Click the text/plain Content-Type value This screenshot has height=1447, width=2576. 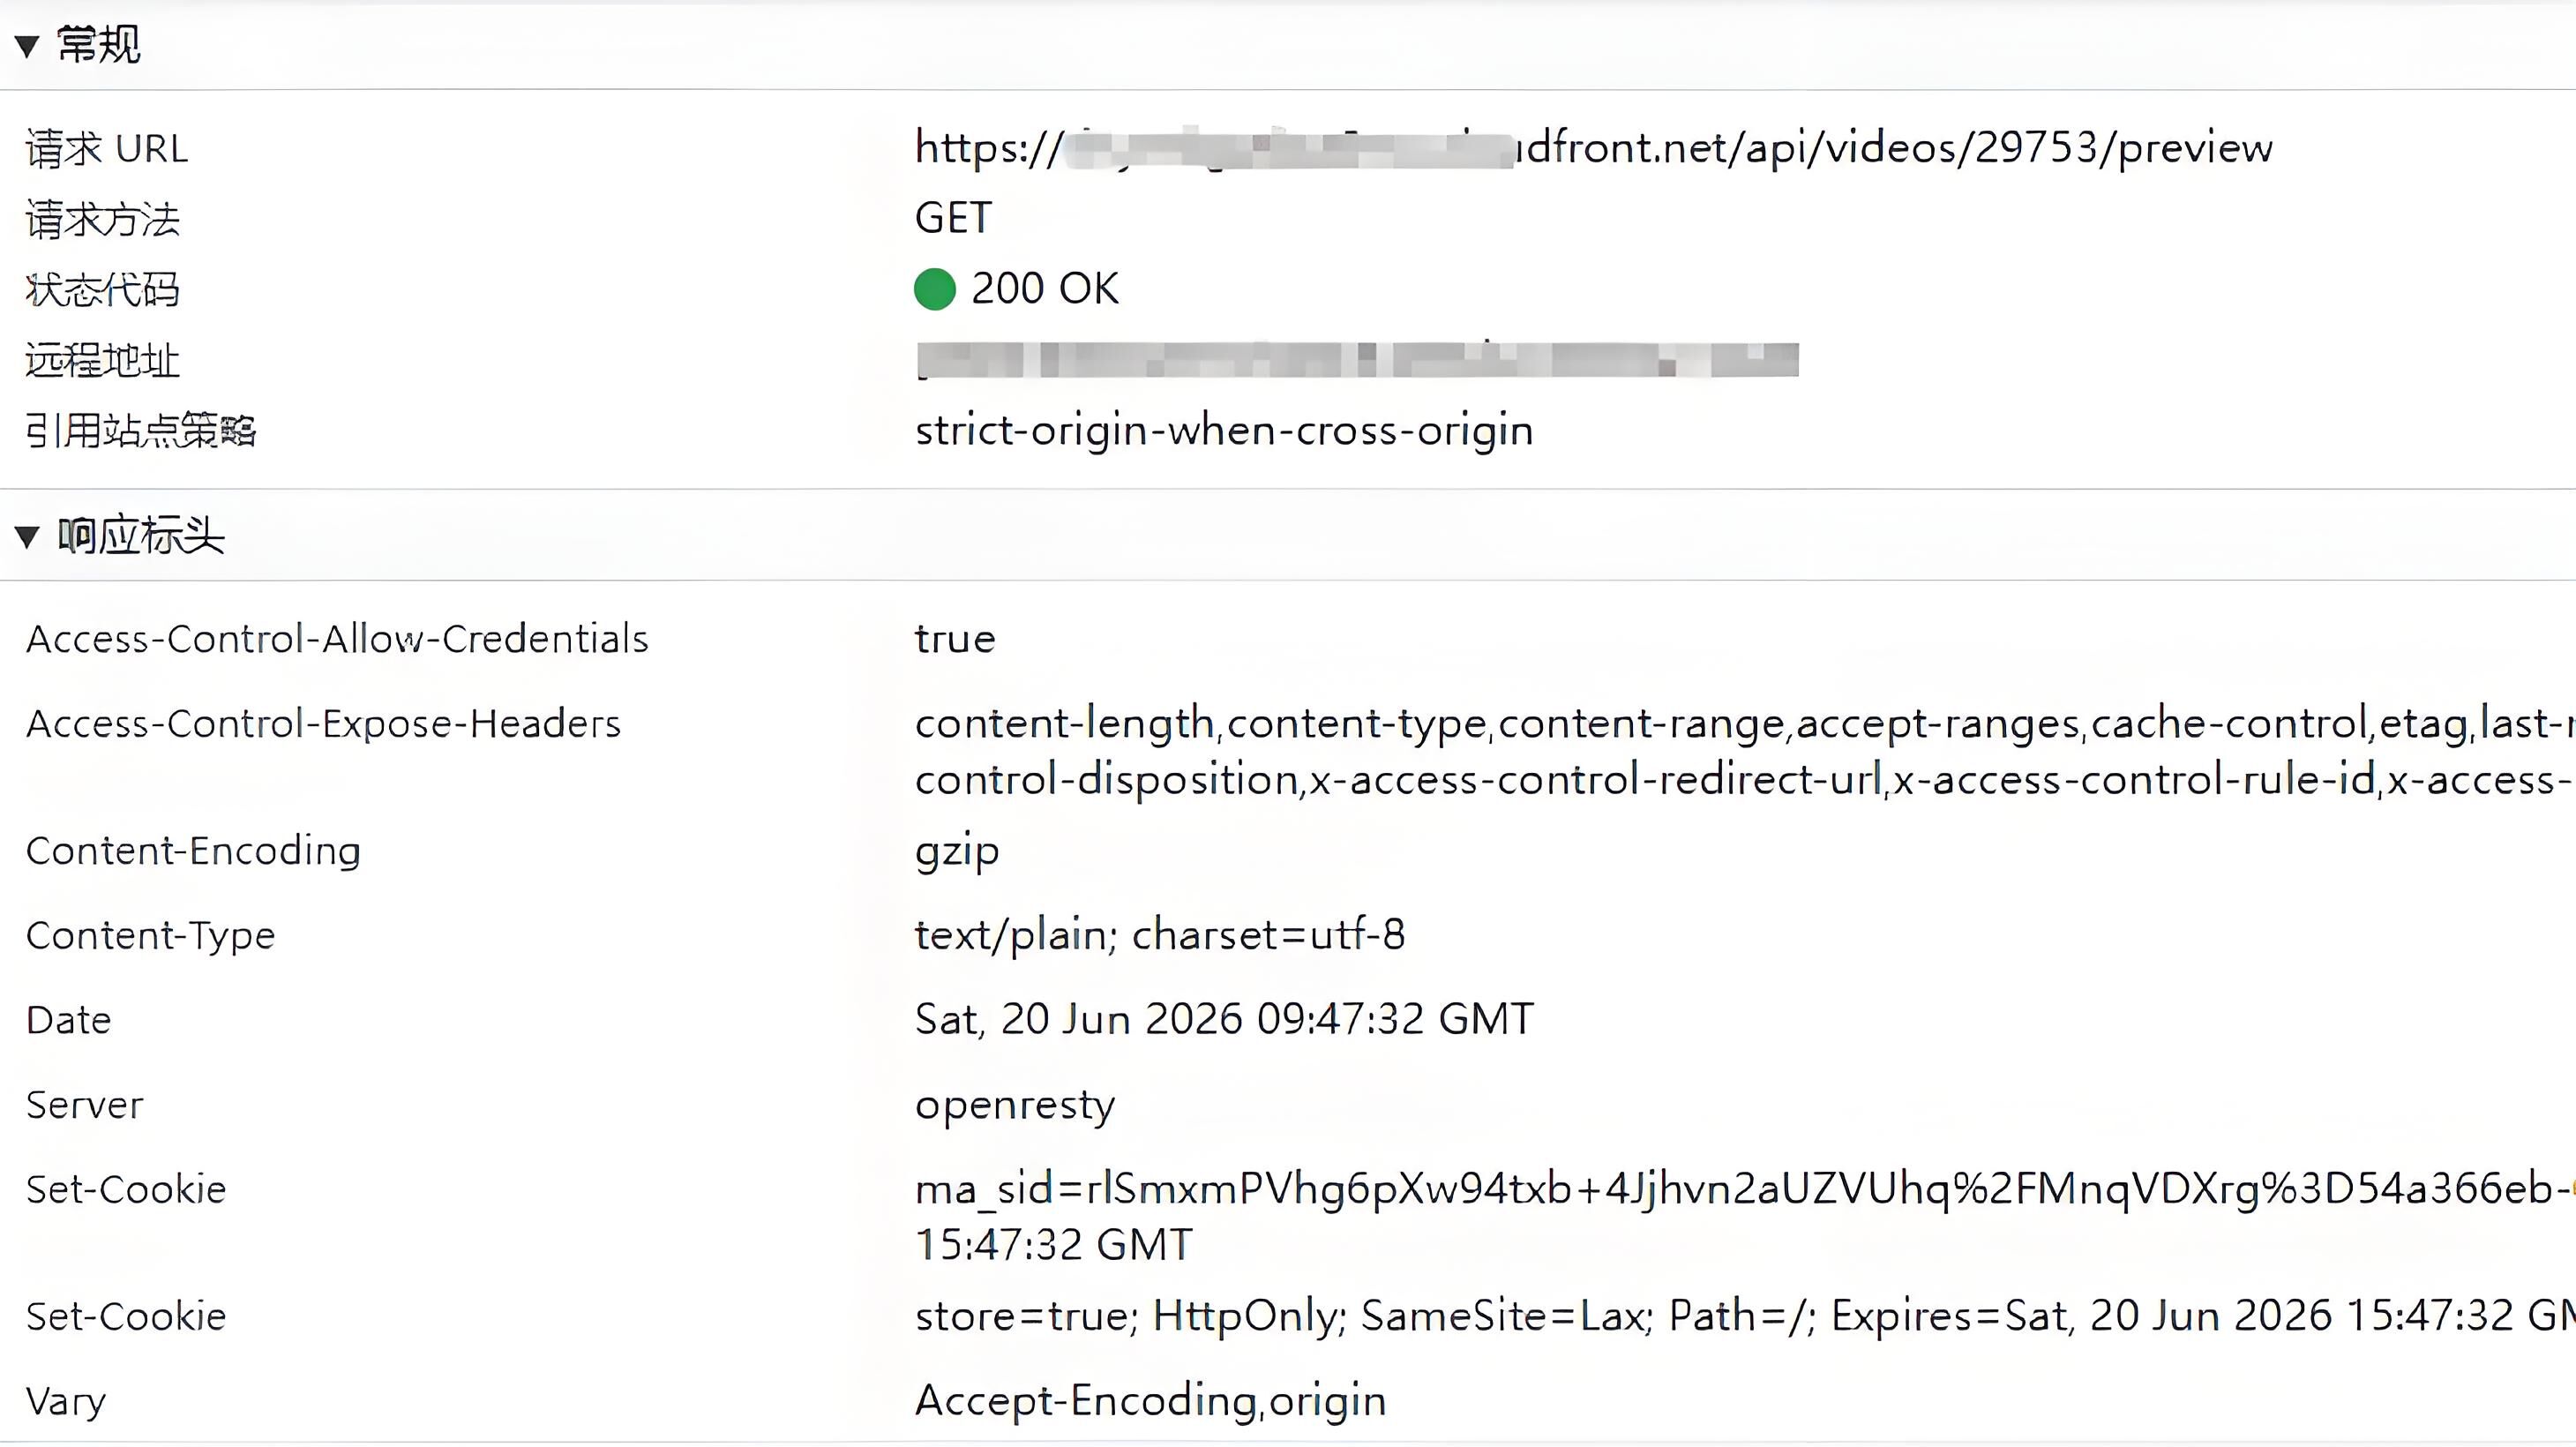coord(1160,936)
